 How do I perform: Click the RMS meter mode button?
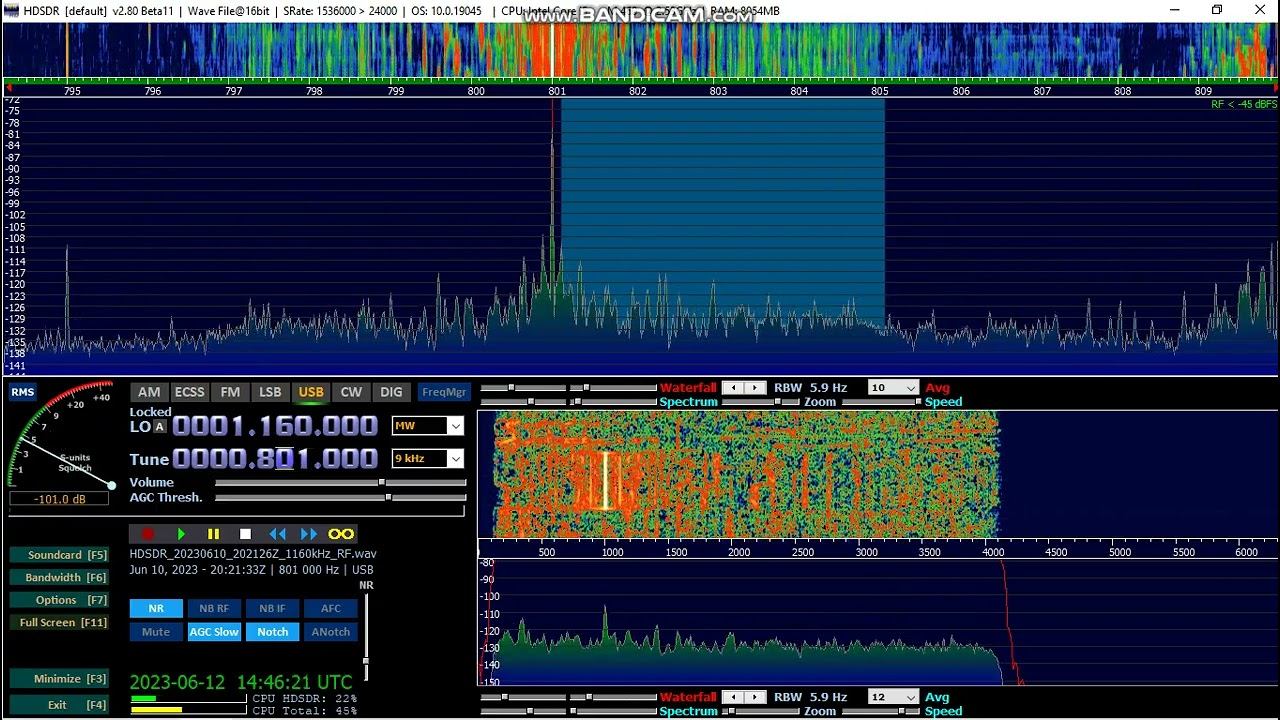[x=22, y=392]
